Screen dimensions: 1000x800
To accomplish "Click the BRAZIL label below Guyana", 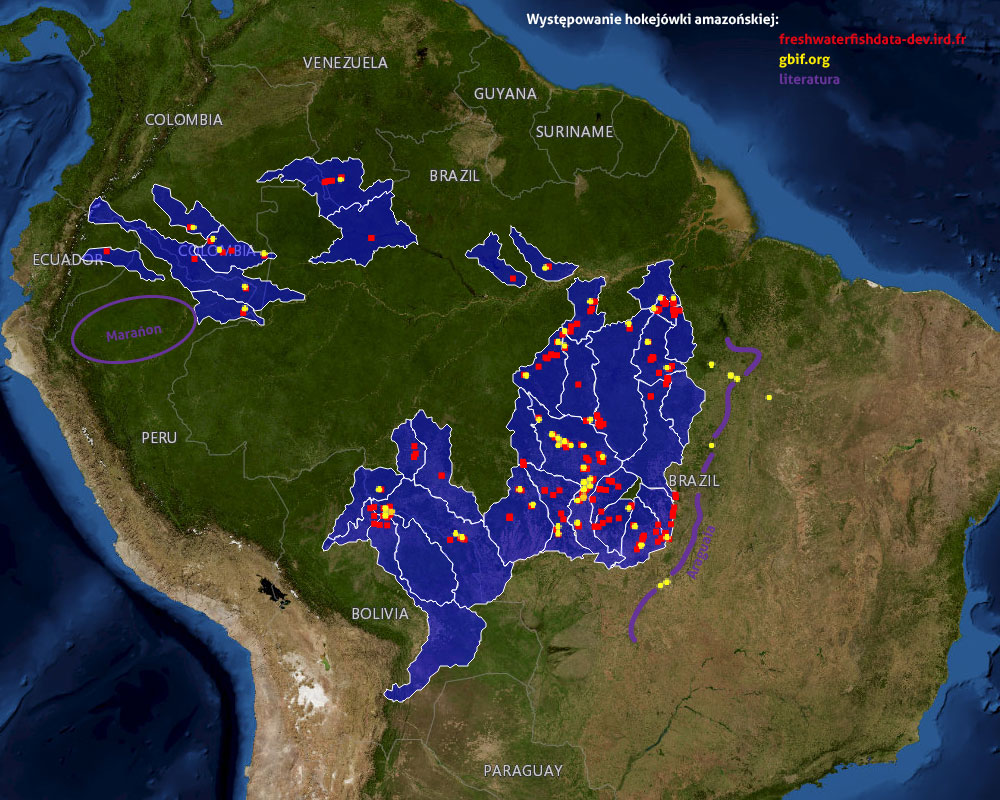I will pos(455,176).
